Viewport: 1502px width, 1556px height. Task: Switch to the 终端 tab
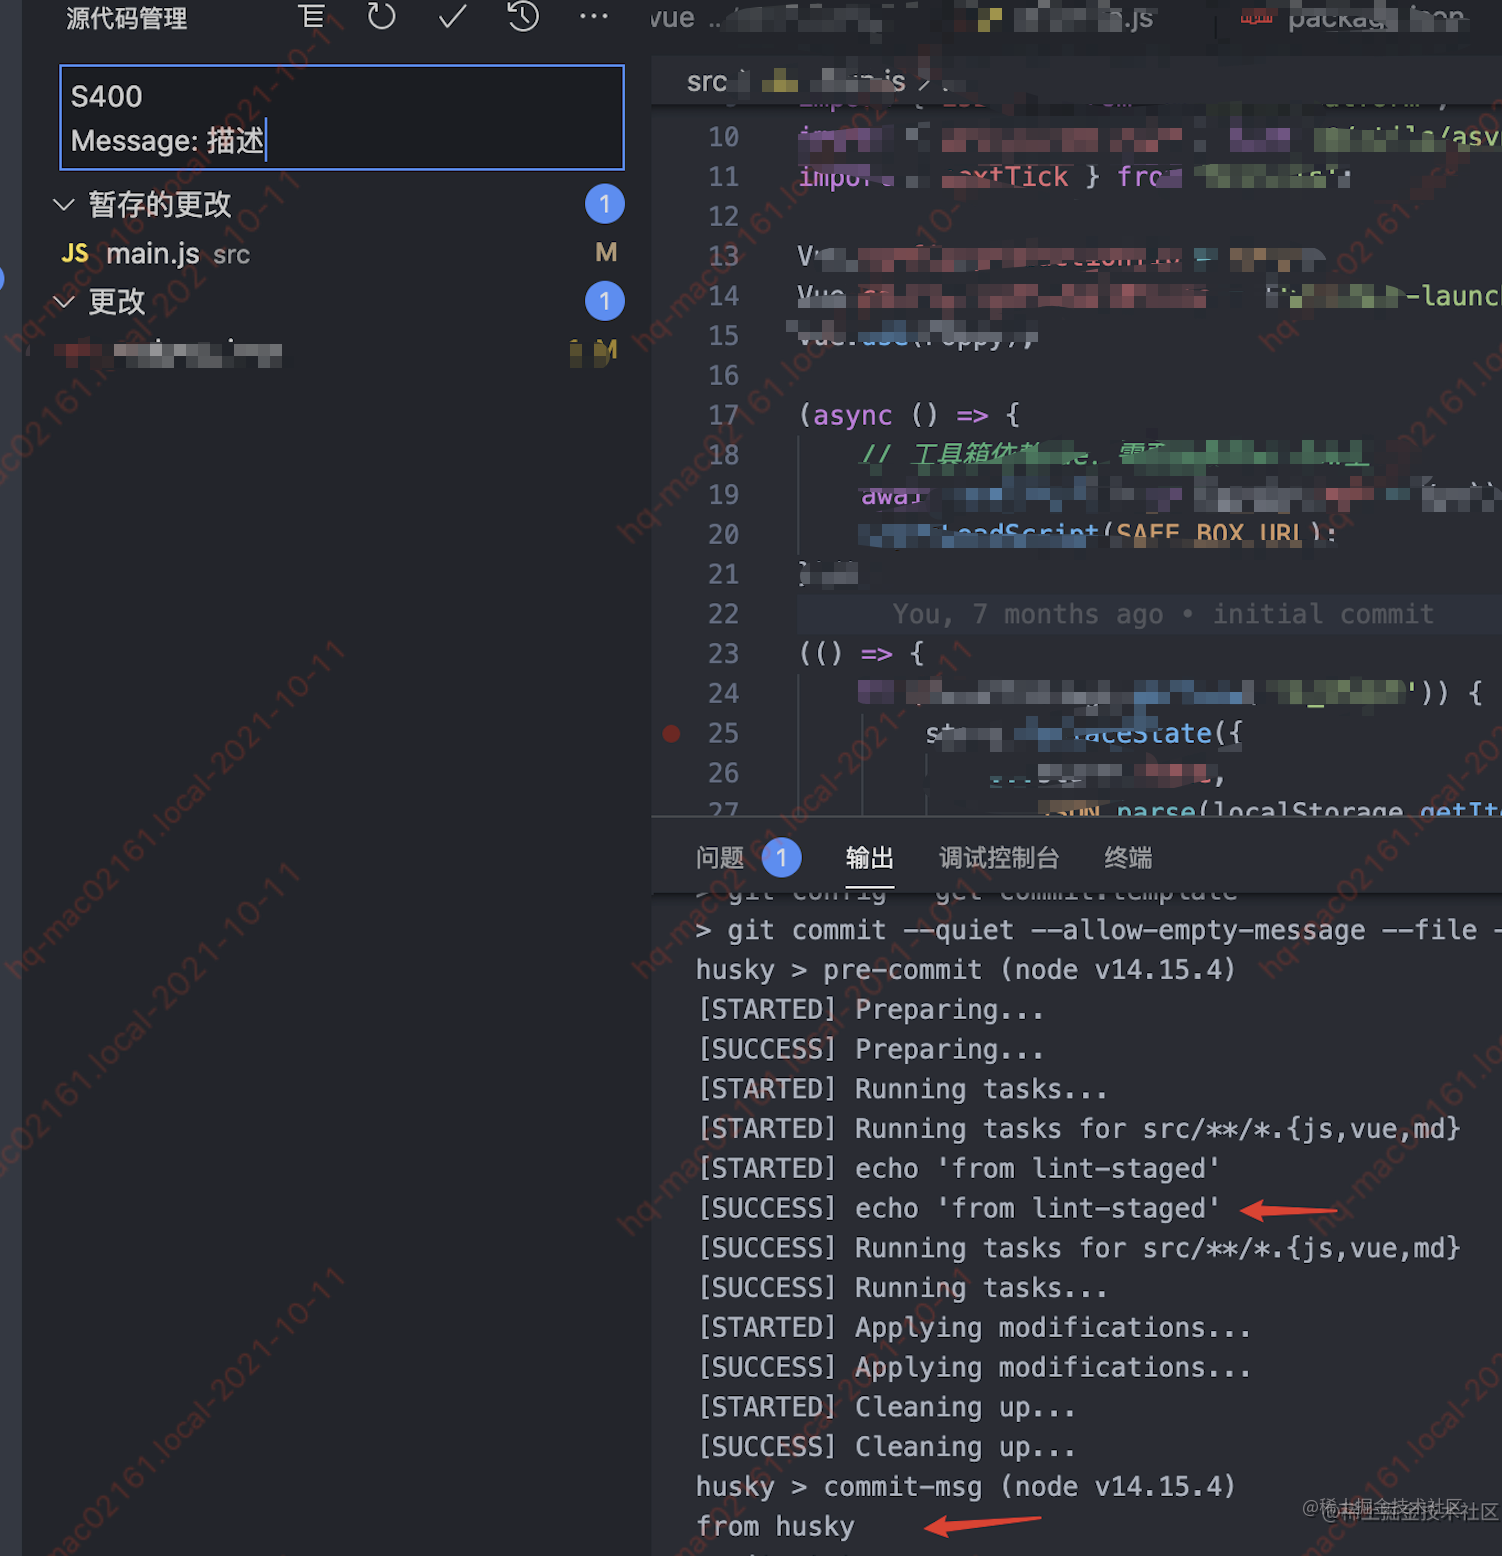point(1128,858)
